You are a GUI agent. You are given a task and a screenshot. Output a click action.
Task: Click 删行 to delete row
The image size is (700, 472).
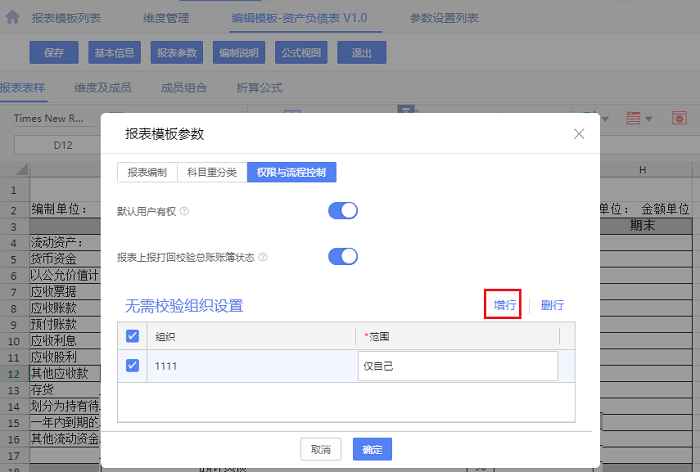pyautogui.click(x=552, y=305)
